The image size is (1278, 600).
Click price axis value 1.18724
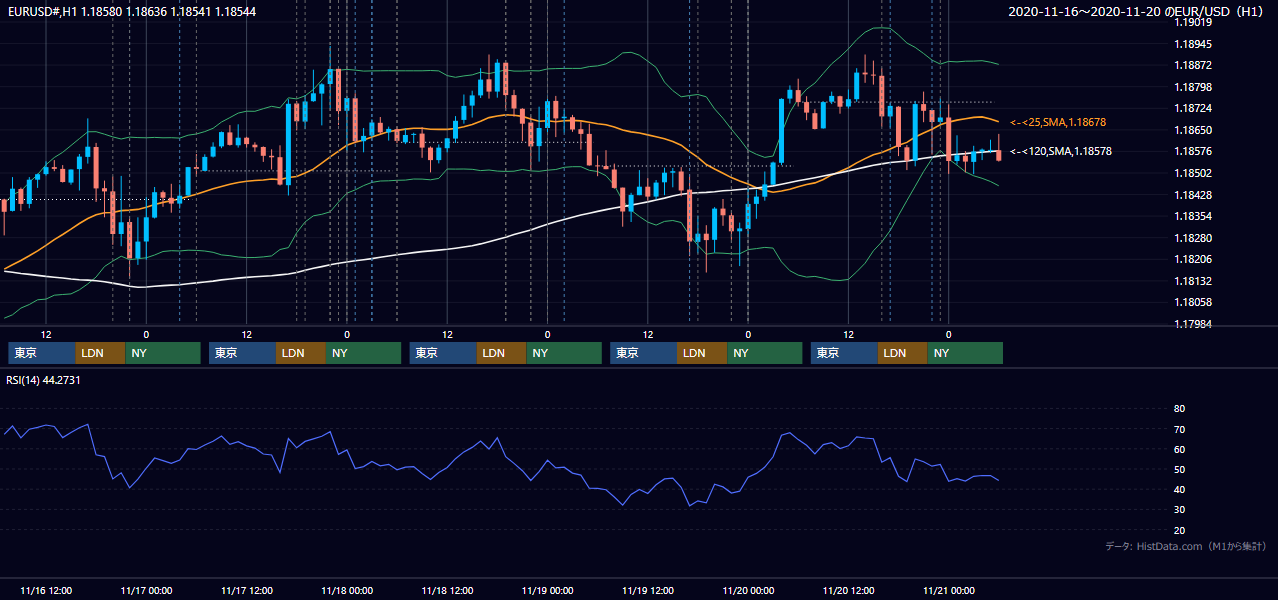coord(1193,108)
